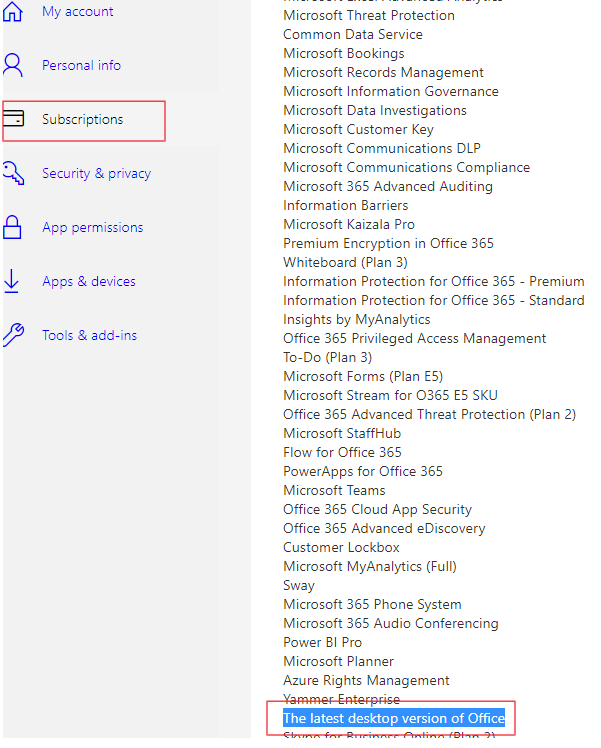This screenshot has width=601, height=748.
Task: Click the App permissions lock icon
Action: click(12, 227)
